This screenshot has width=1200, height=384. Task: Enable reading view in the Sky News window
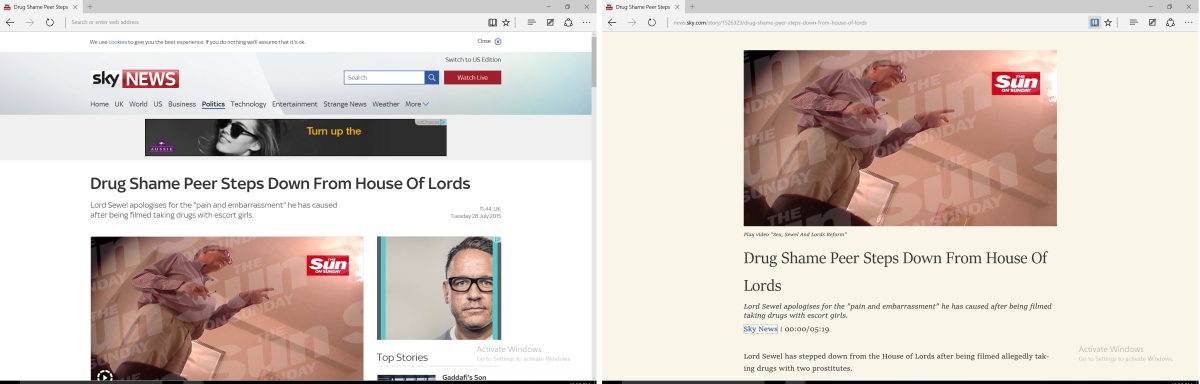pos(492,22)
